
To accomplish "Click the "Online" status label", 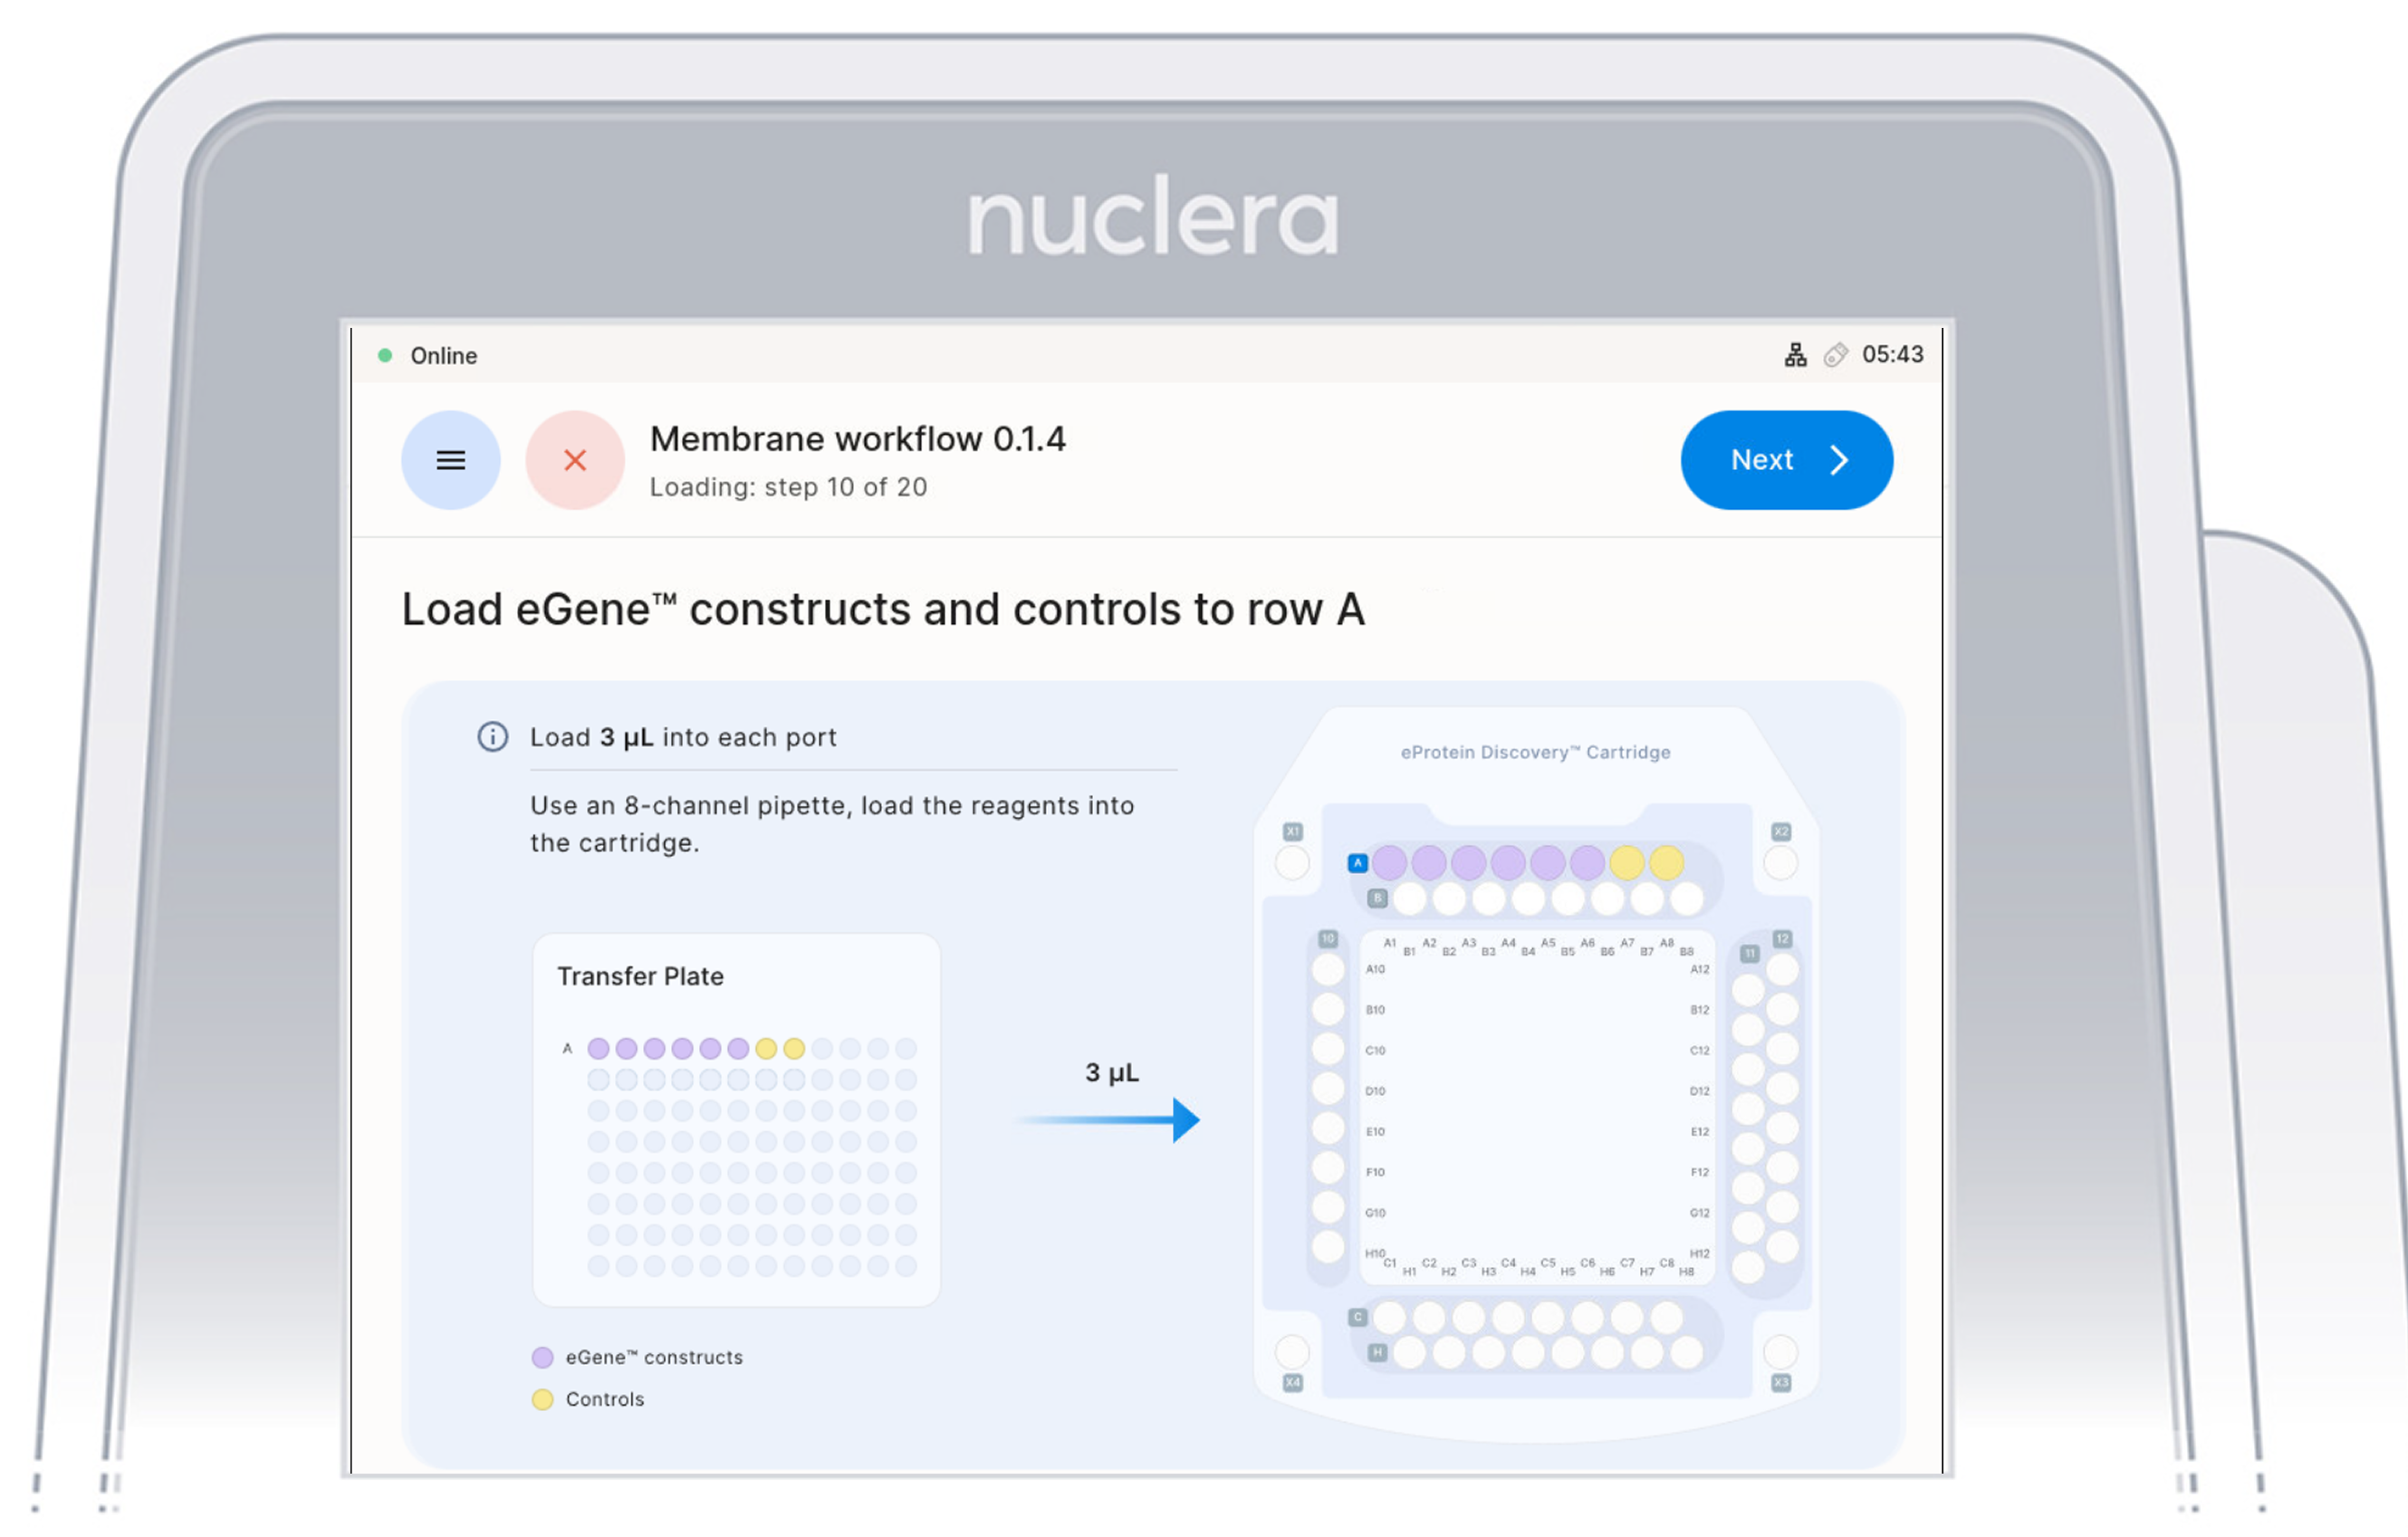I will 443,356.
